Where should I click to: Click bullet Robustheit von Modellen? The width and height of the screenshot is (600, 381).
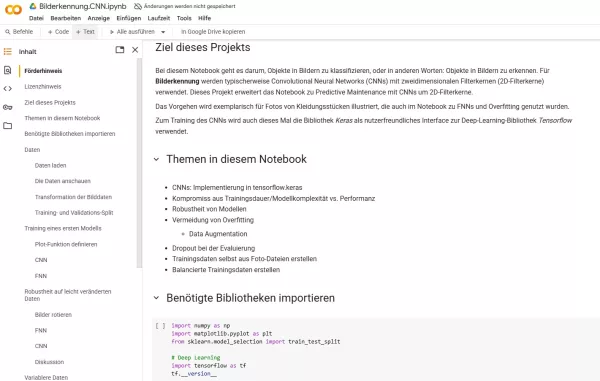click(x=209, y=209)
